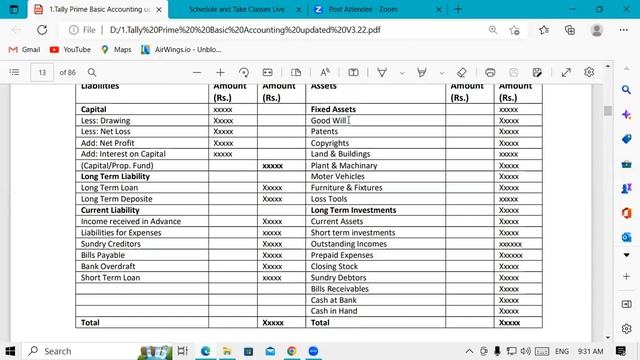Select the Erase tool
The width and height of the screenshot is (640, 360).
point(462,72)
